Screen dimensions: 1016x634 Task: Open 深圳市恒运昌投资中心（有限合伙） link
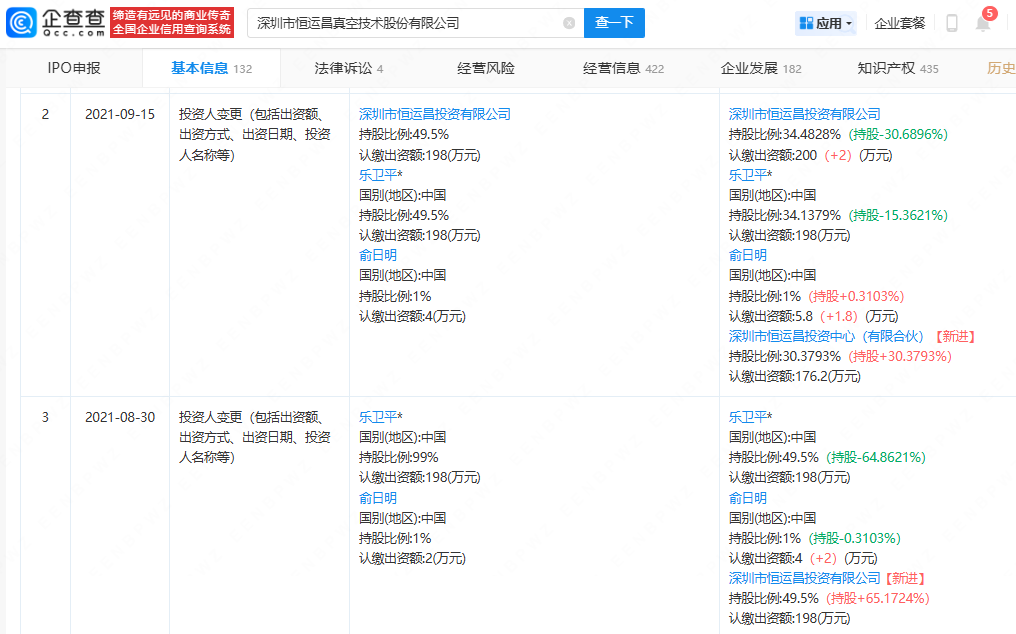(x=828, y=336)
